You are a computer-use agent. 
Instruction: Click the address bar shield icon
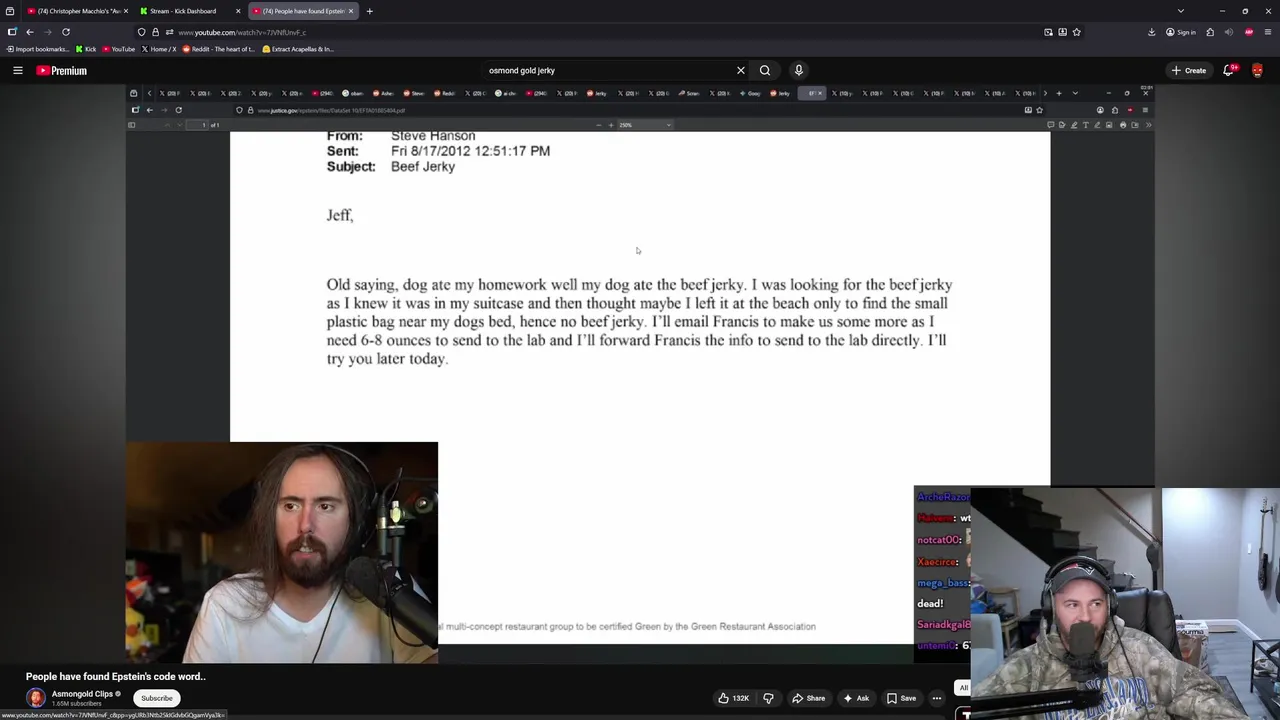pyautogui.click(x=141, y=32)
